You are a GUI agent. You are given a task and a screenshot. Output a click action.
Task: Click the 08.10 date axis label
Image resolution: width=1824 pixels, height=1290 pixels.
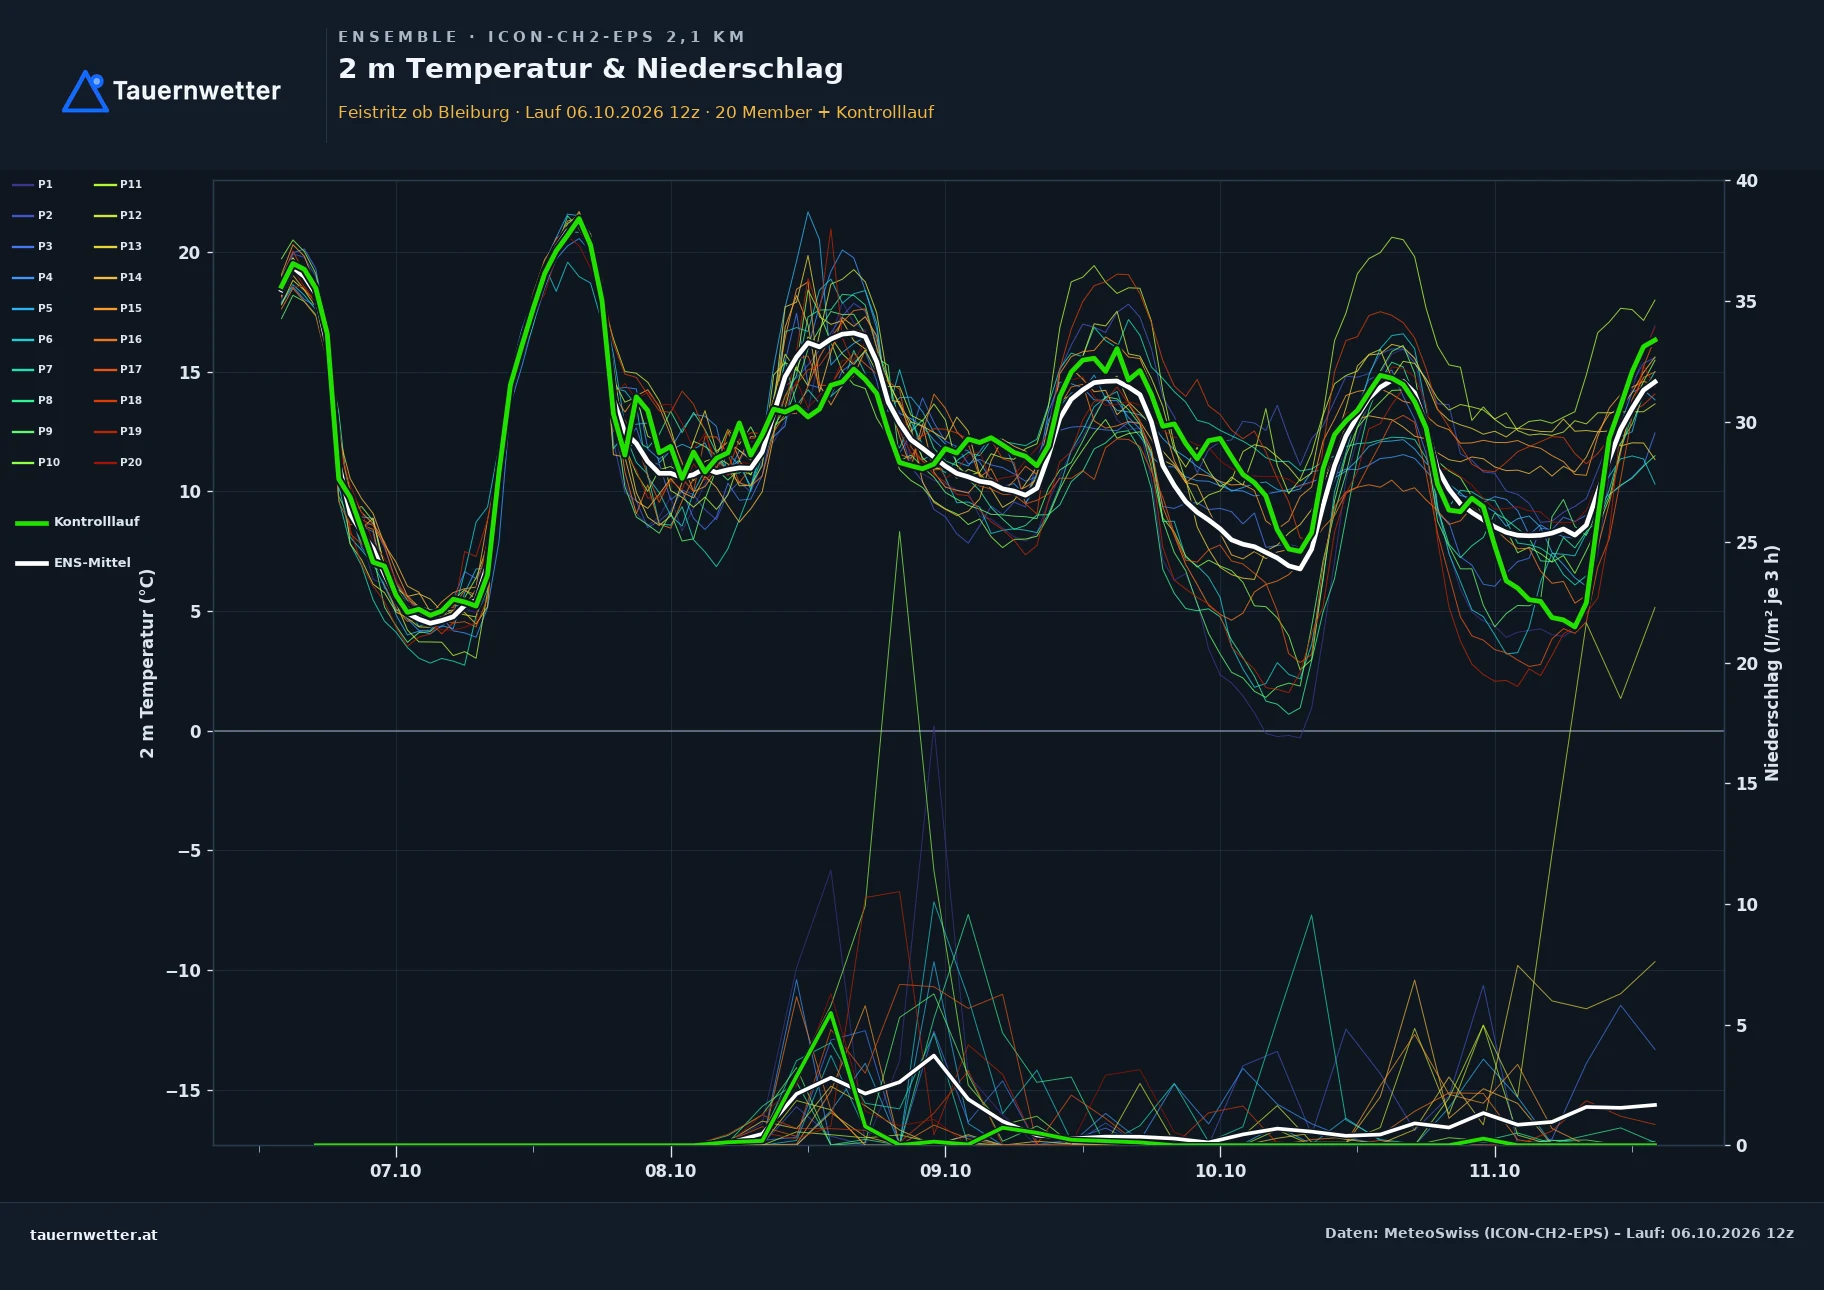click(670, 1171)
